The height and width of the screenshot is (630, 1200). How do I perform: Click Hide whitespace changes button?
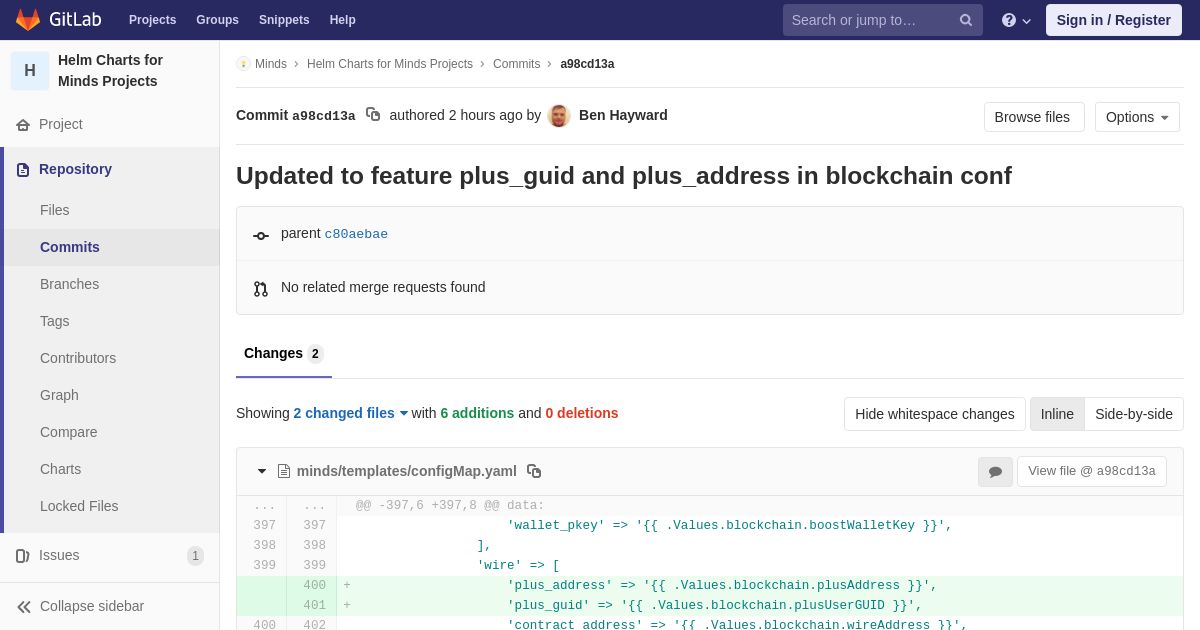tap(935, 414)
